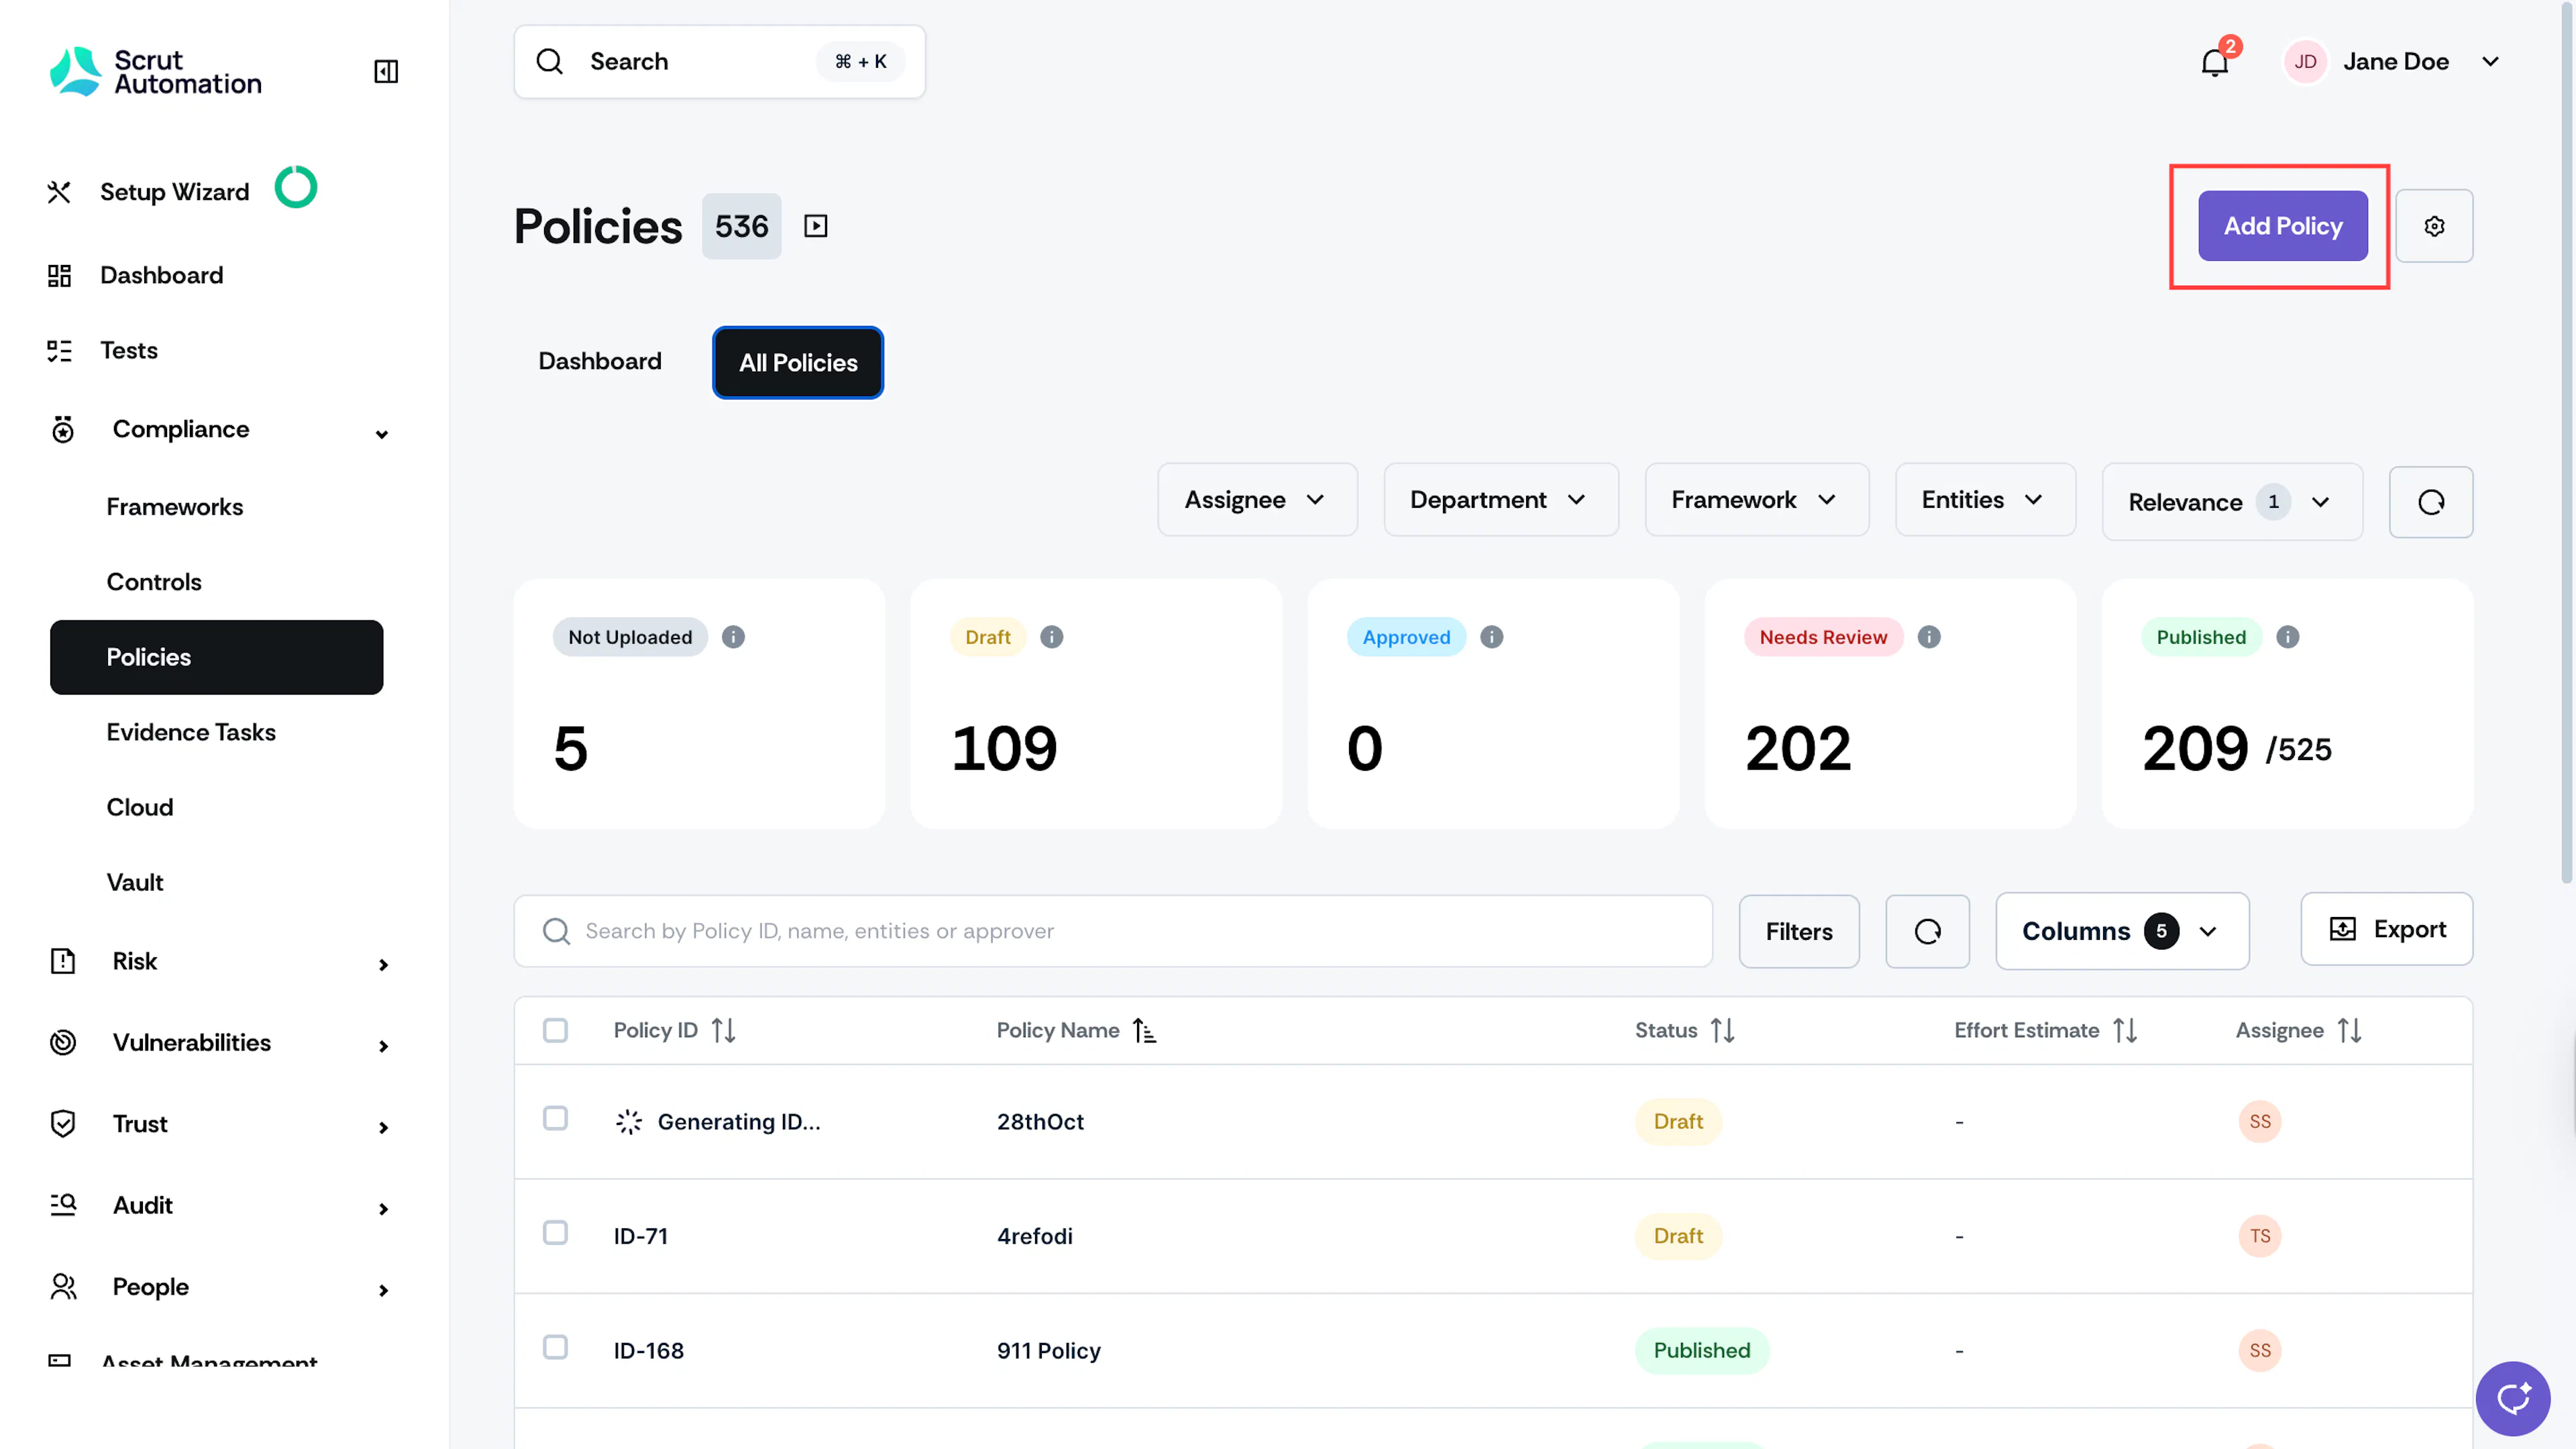Open Evidence Tasks in sidebar
The height and width of the screenshot is (1449, 2576).
click(191, 732)
